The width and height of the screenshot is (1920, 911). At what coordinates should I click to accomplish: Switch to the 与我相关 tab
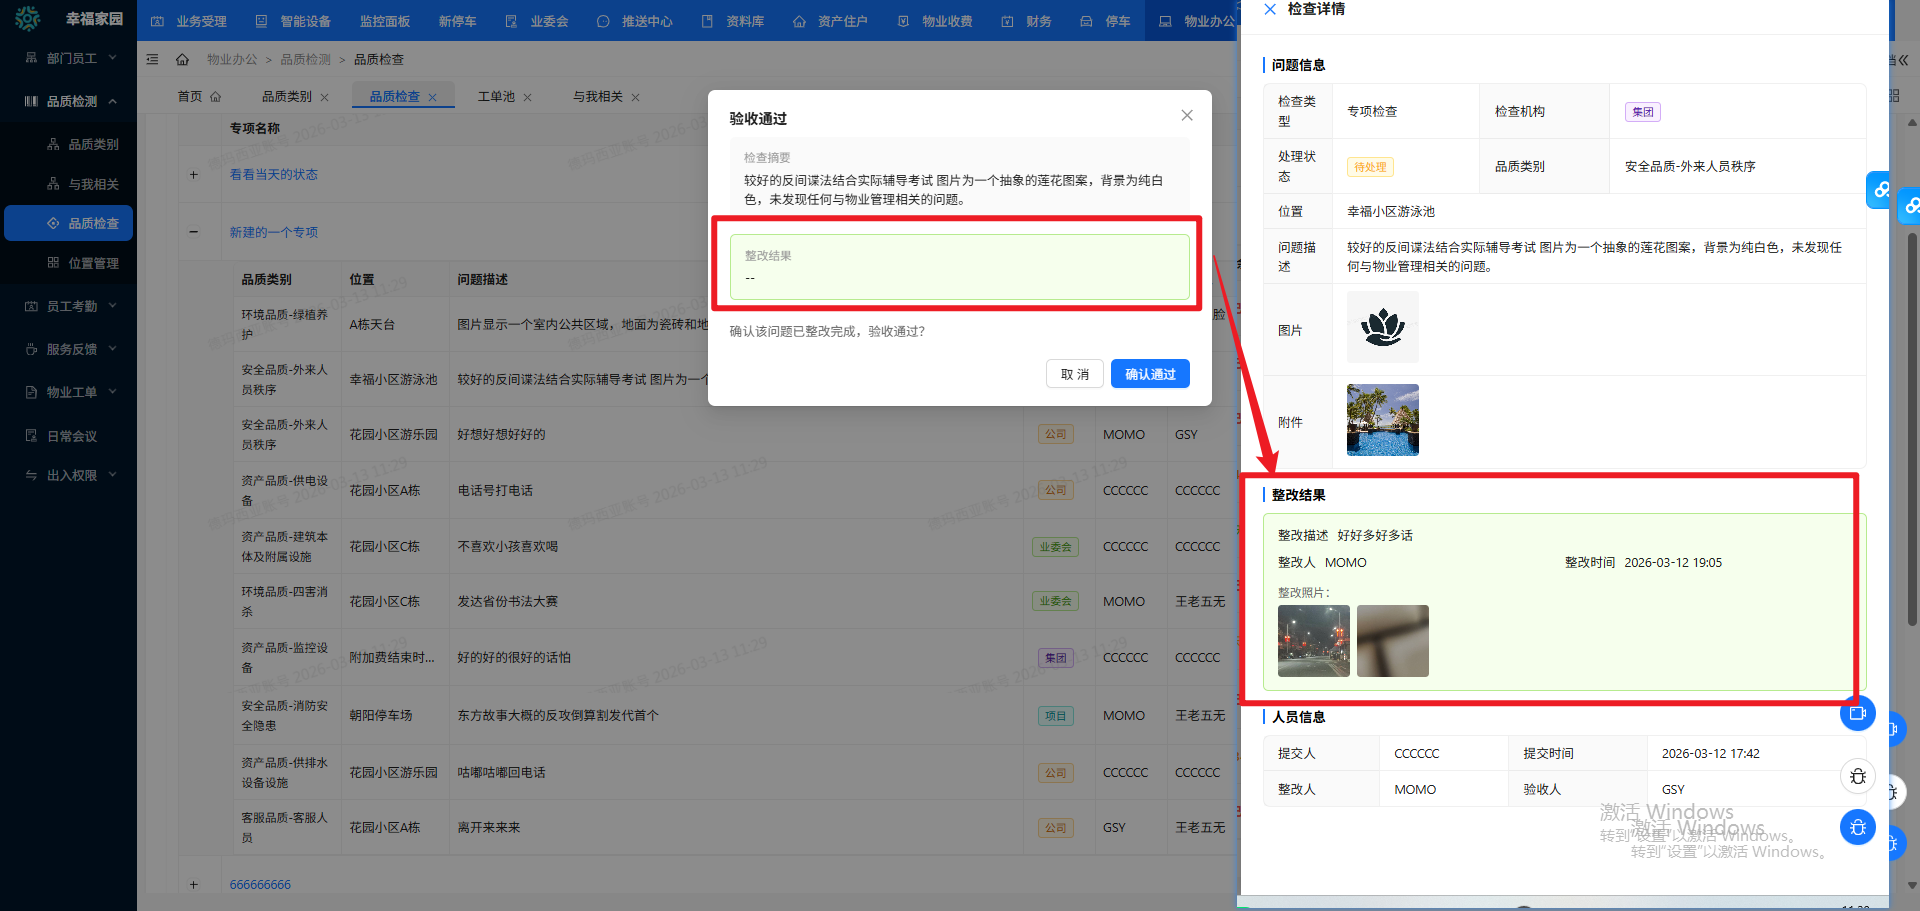pyautogui.click(x=597, y=97)
